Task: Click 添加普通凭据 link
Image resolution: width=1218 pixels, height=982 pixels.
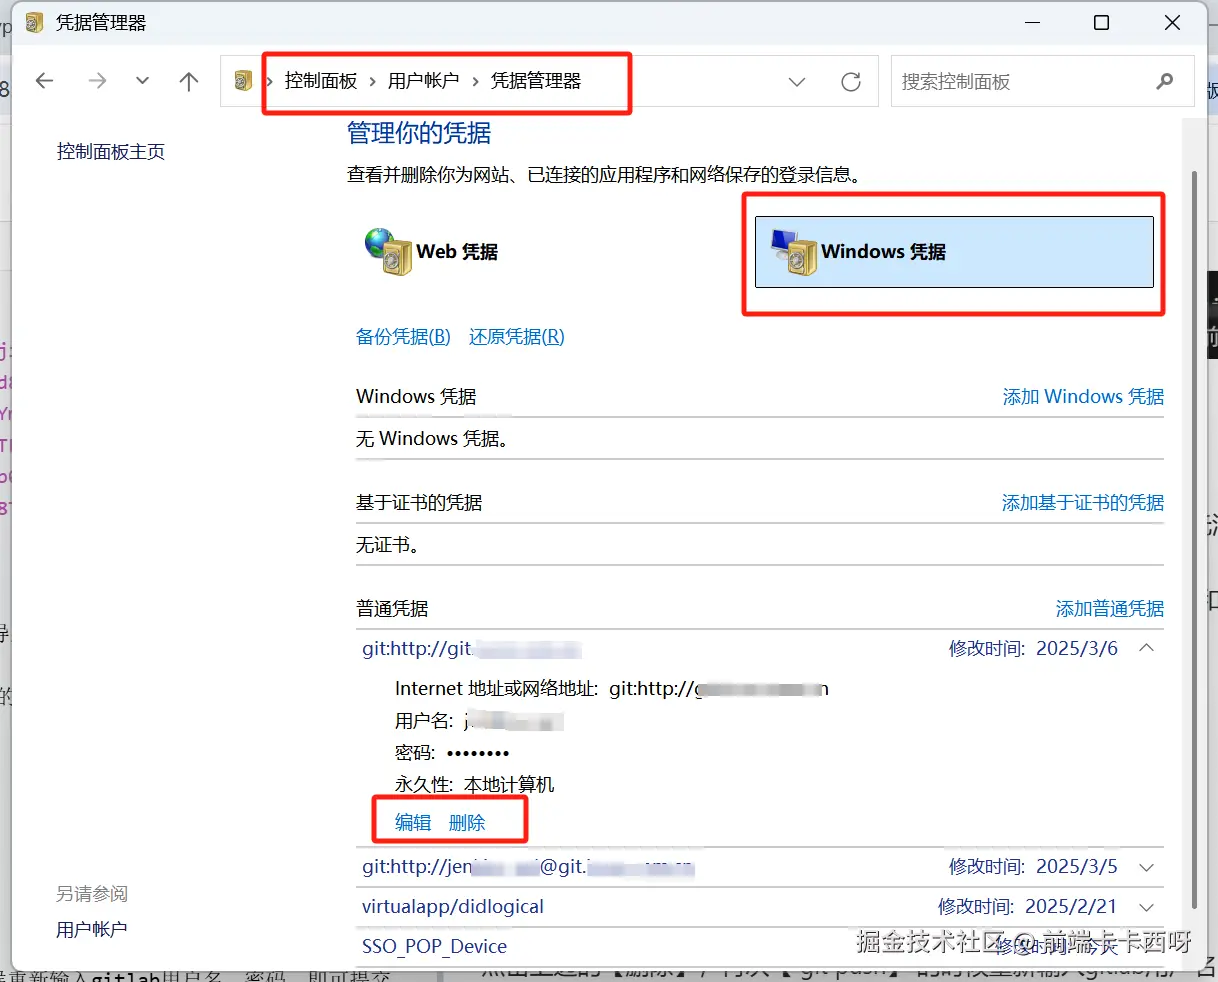Action: [1110, 609]
